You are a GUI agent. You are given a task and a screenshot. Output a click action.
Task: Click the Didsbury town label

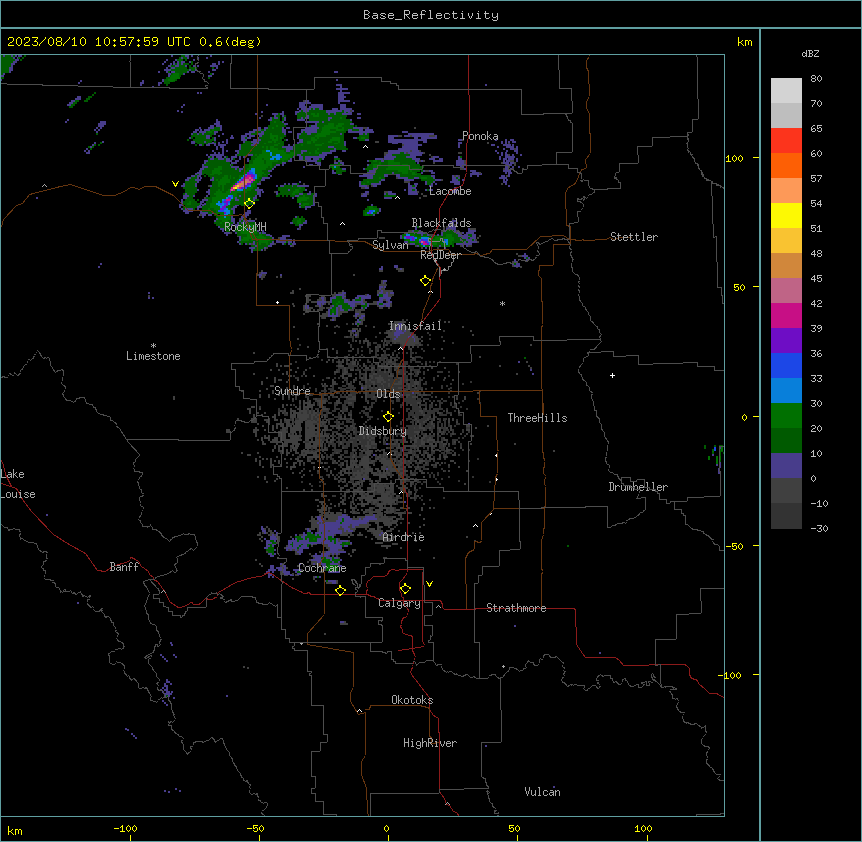[x=383, y=431]
